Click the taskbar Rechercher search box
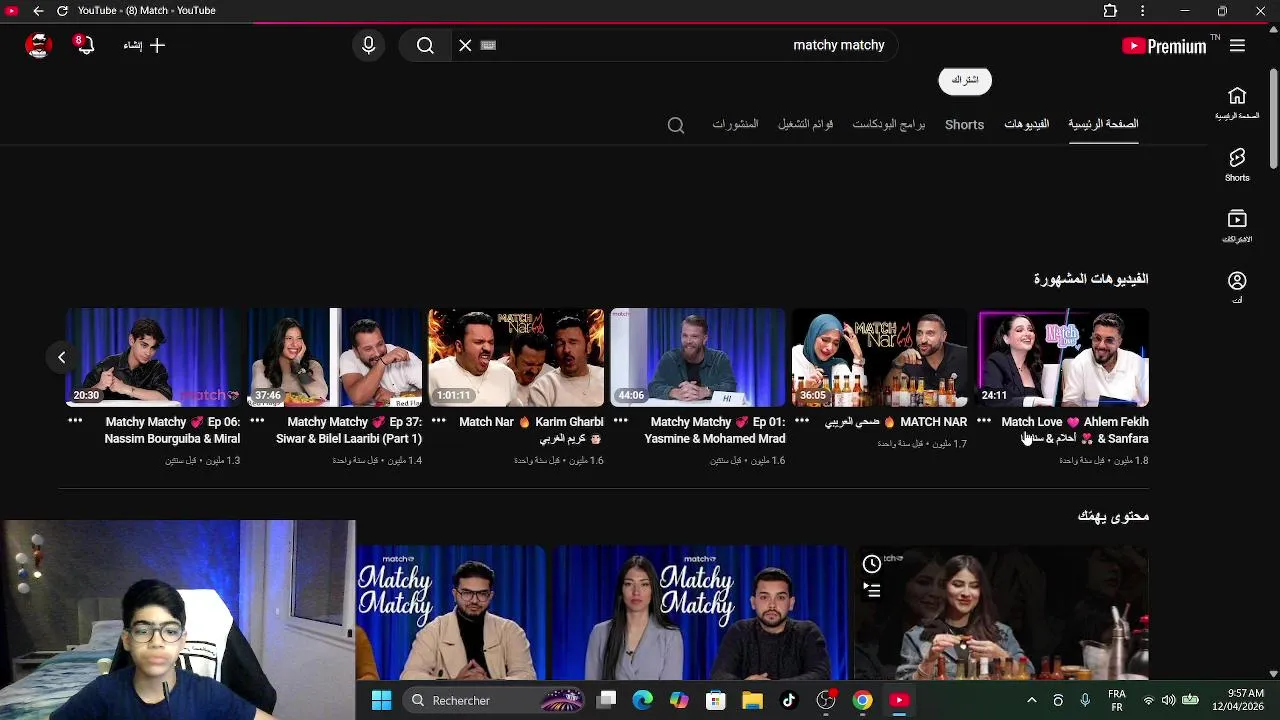 tap(495, 700)
